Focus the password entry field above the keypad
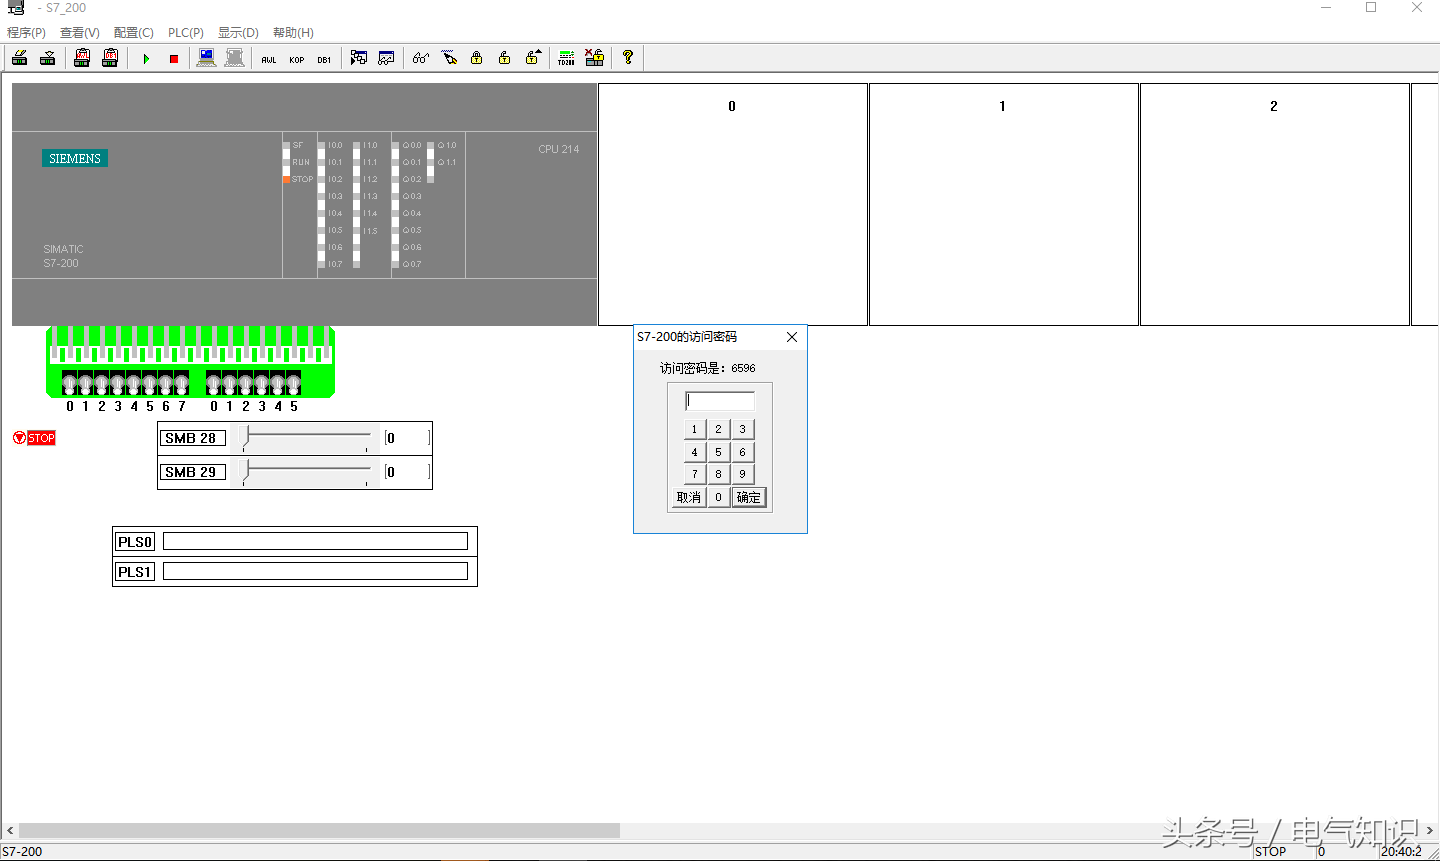 [x=720, y=401]
